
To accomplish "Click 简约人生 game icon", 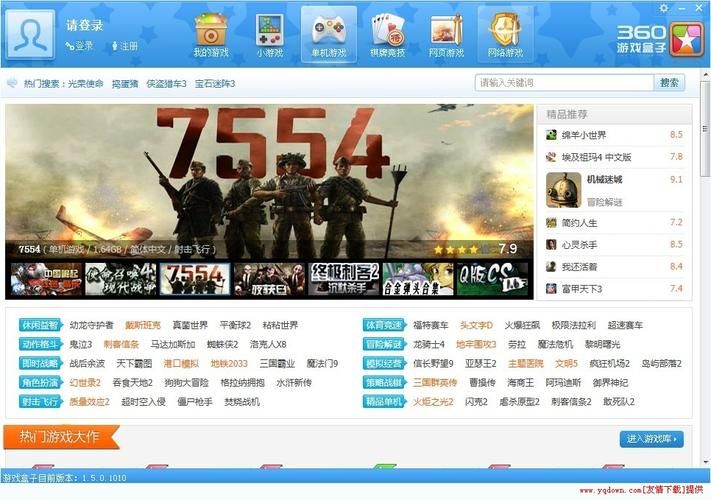I will 551,223.
